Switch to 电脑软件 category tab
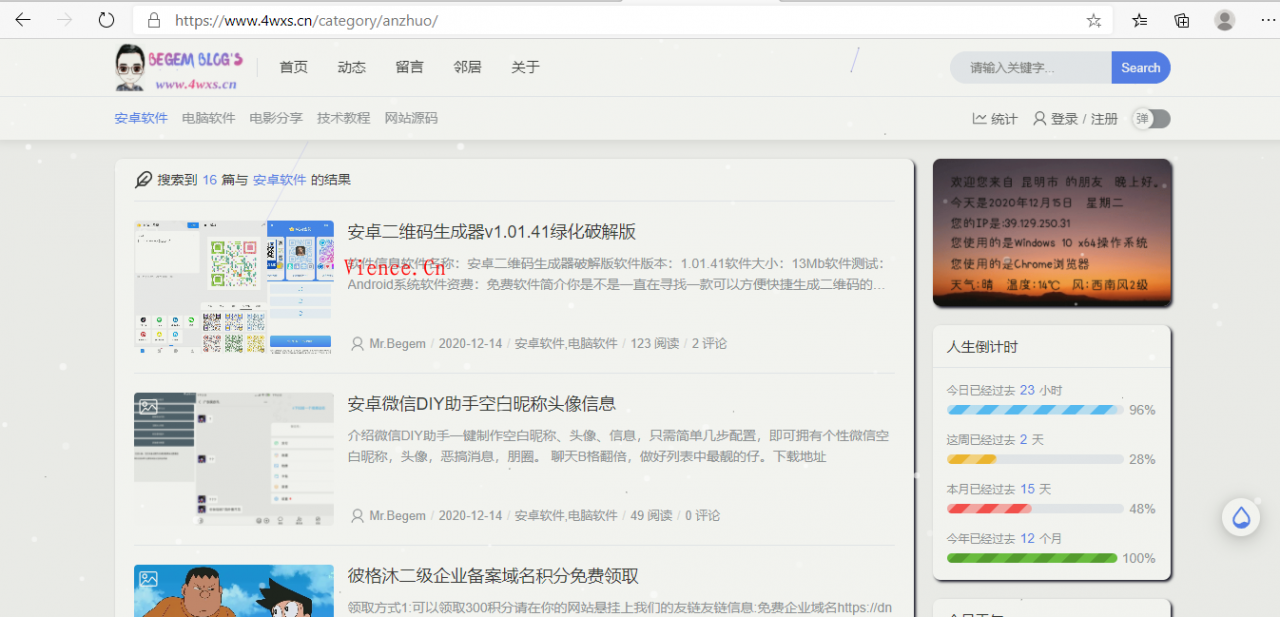 coord(208,118)
